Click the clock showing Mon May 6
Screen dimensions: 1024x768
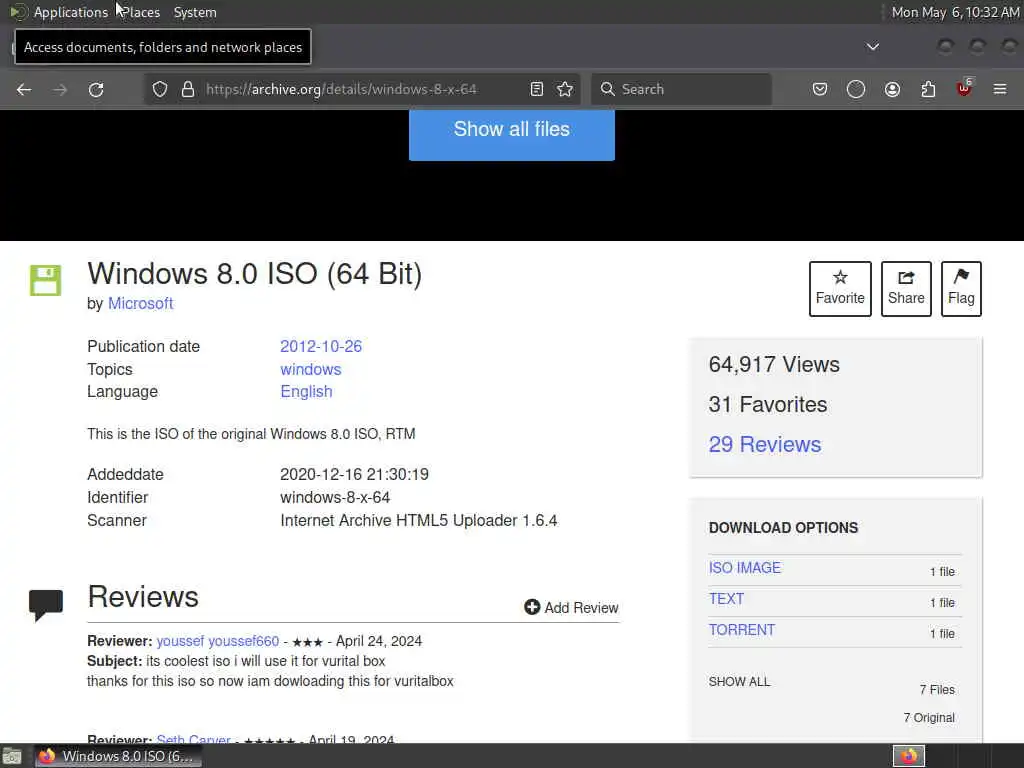[x=955, y=12]
